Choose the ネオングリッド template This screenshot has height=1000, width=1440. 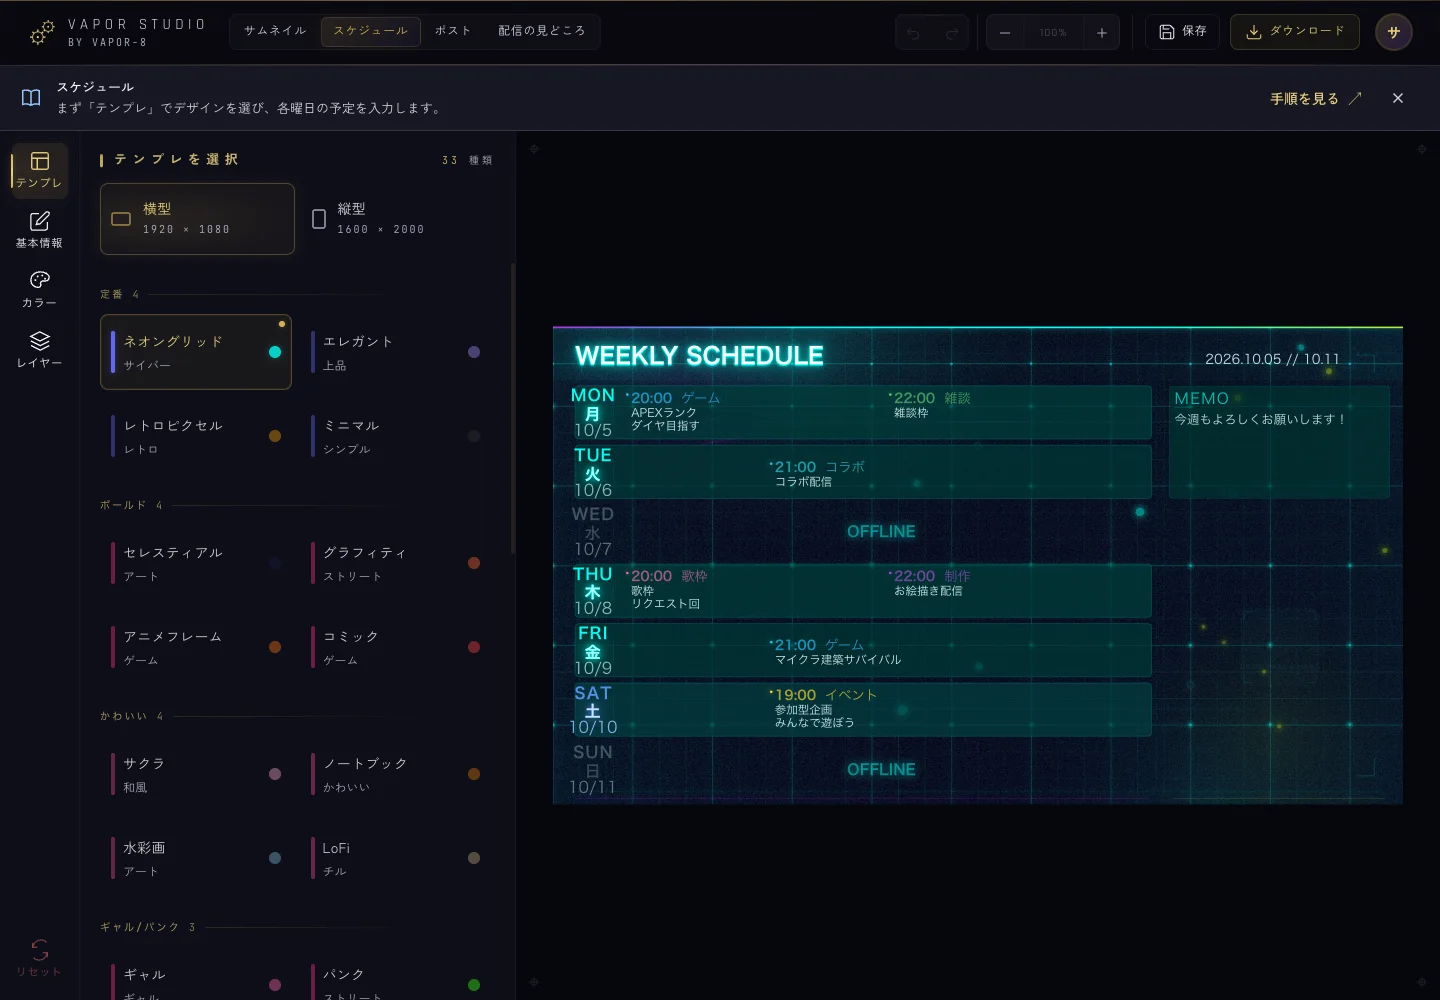pyautogui.click(x=196, y=352)
